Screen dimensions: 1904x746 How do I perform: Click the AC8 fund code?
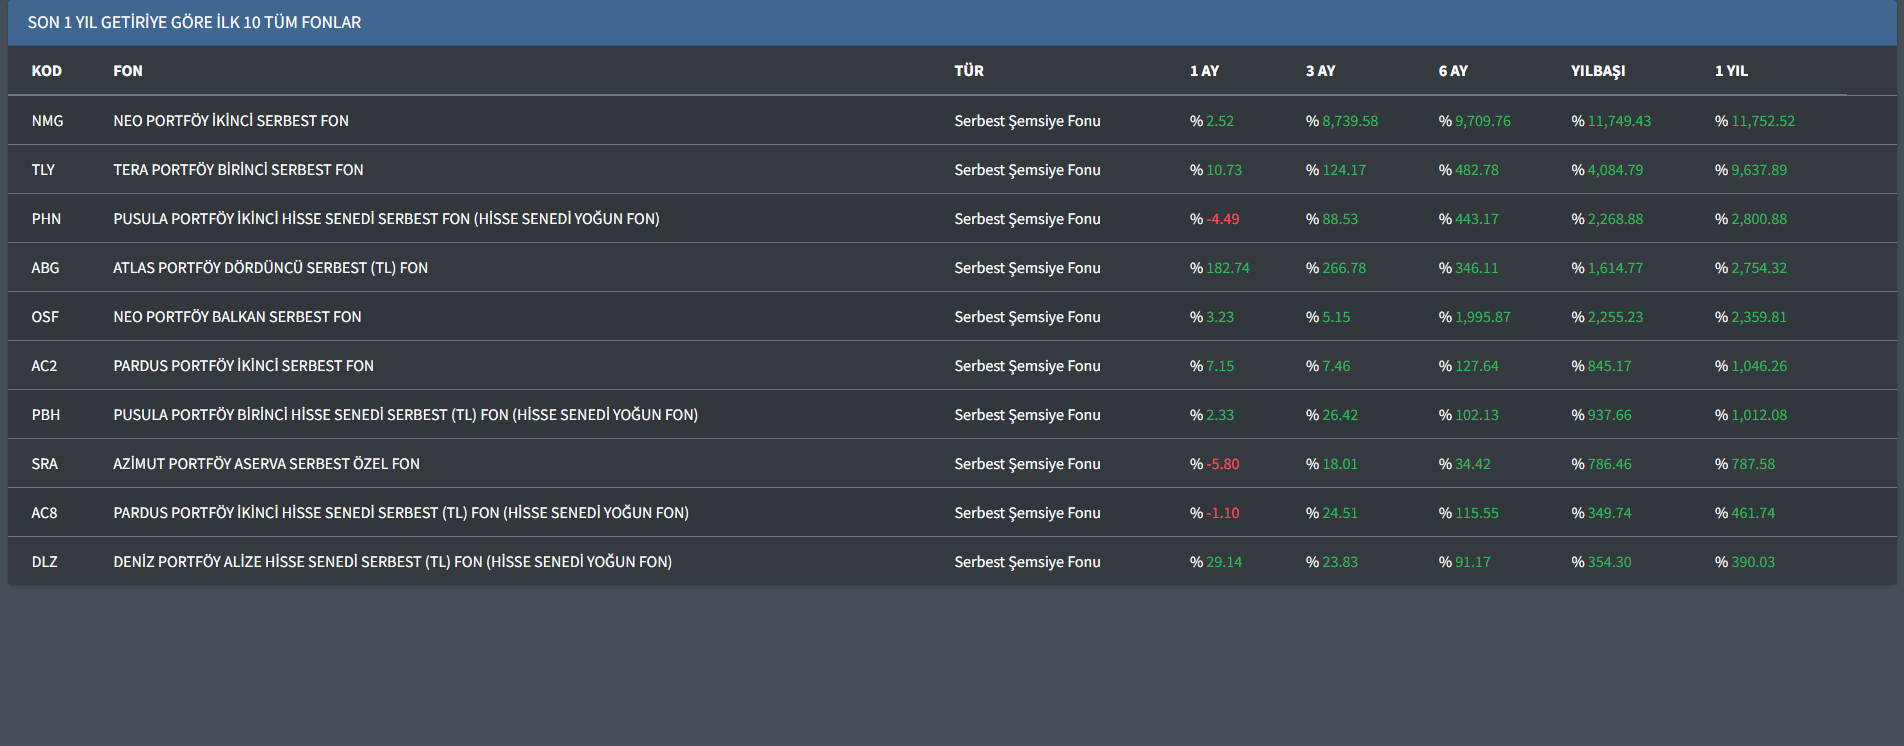[x=44, y=513]
